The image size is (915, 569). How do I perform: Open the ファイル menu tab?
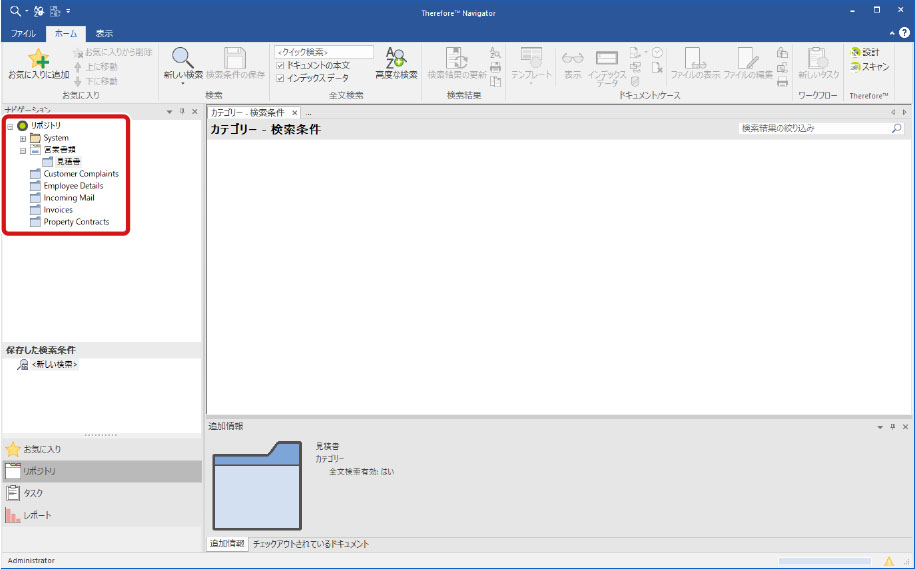pos(23,33)
